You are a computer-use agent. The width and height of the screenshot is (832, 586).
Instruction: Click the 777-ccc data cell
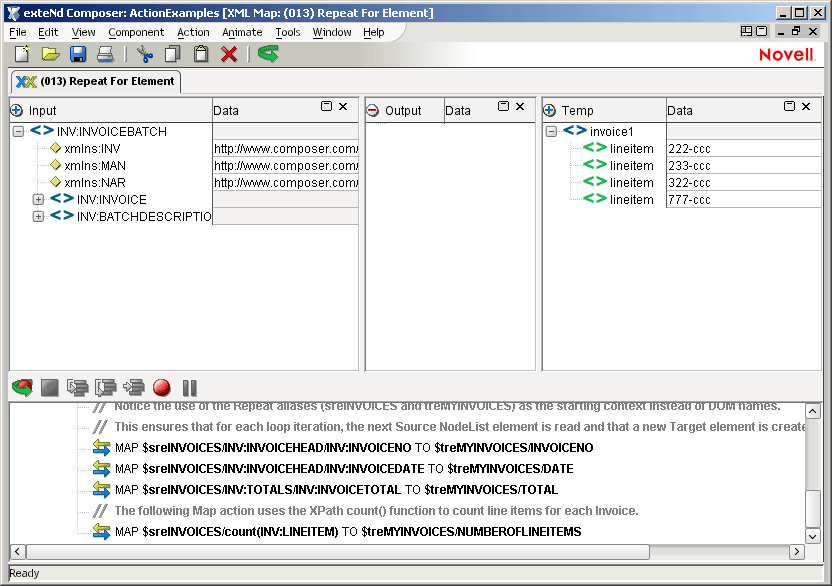click(x=744, y=200)
